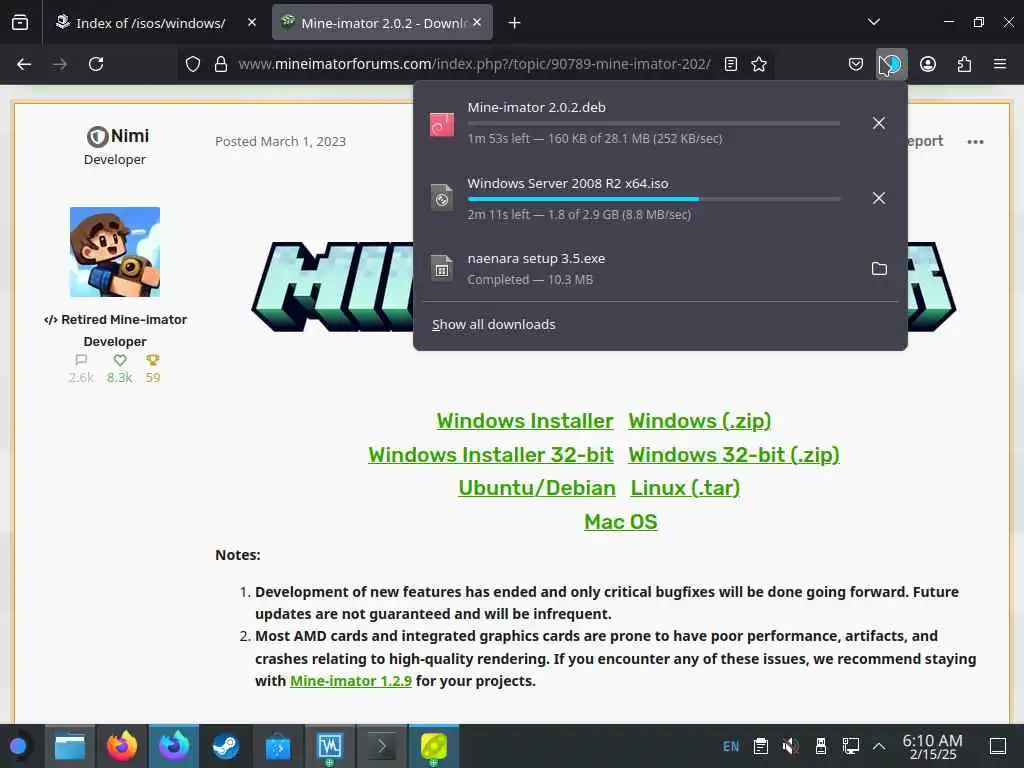Show all downloads

click(494, 325)
